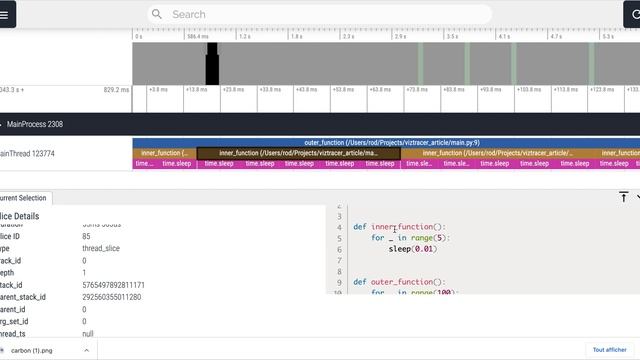Click the thread_slice type value
This screenshot has width=640, height=360.
tap(101, 248)
